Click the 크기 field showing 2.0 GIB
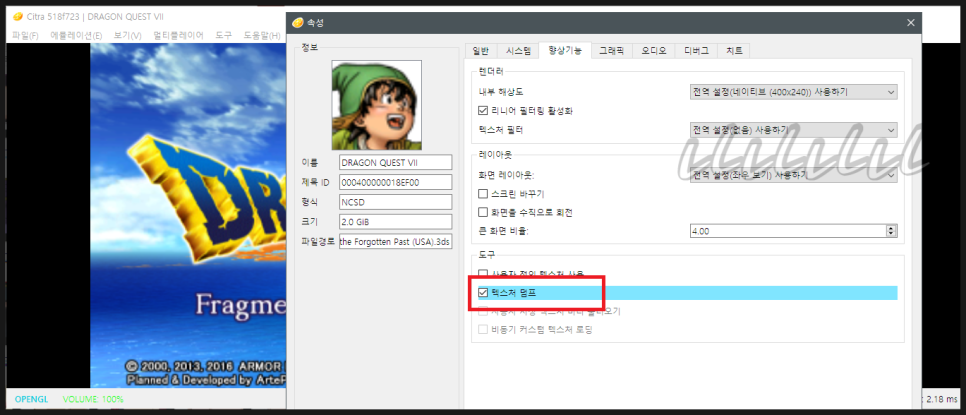Image resolution: width=966 pixels, height=415 pixels. (x=396, y=222)
